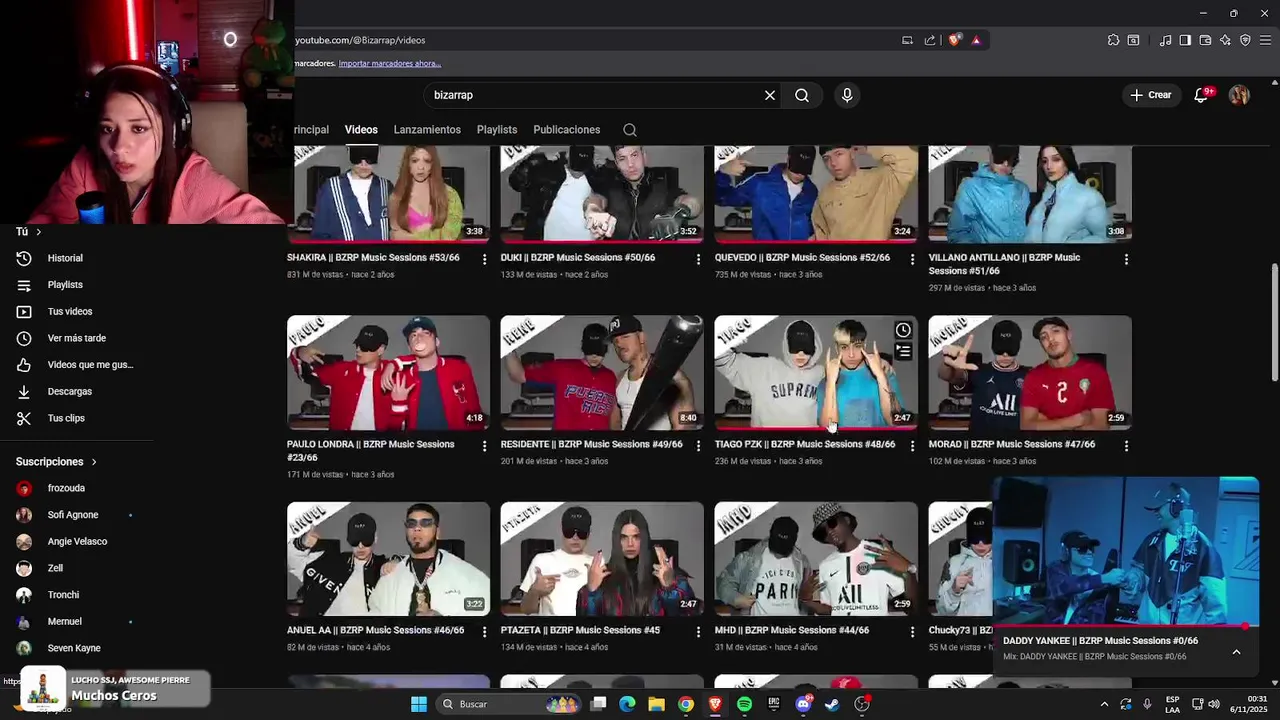The image size is (1280, 720).
Task: Search within channel using magnifier icon
Action: (x=629, y=130)
